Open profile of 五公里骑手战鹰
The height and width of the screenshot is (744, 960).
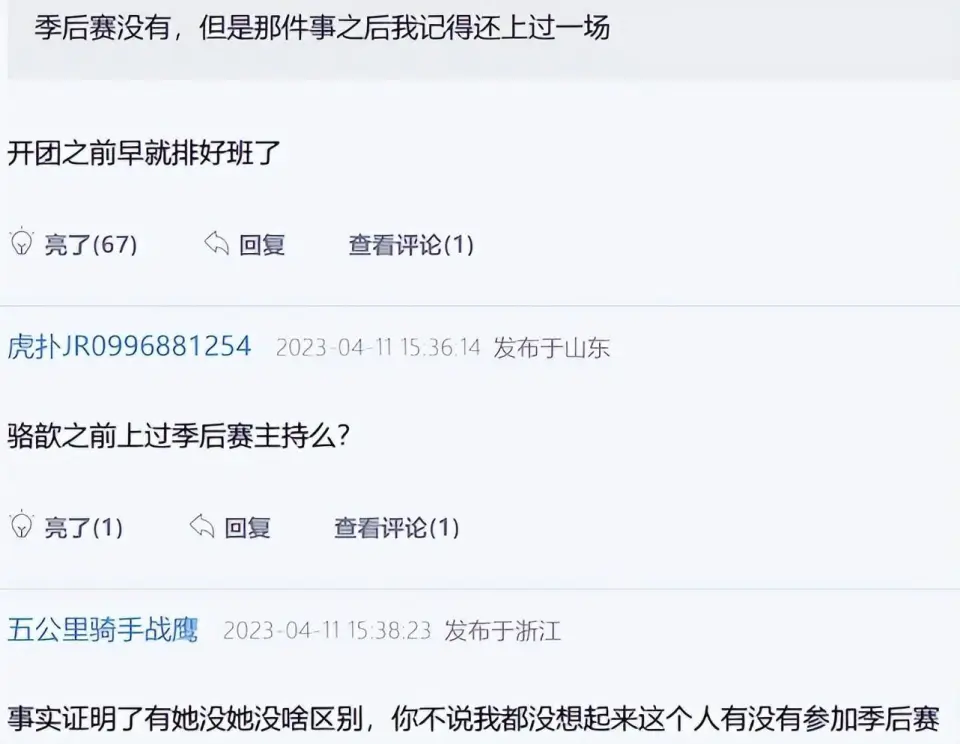point(103,629)
